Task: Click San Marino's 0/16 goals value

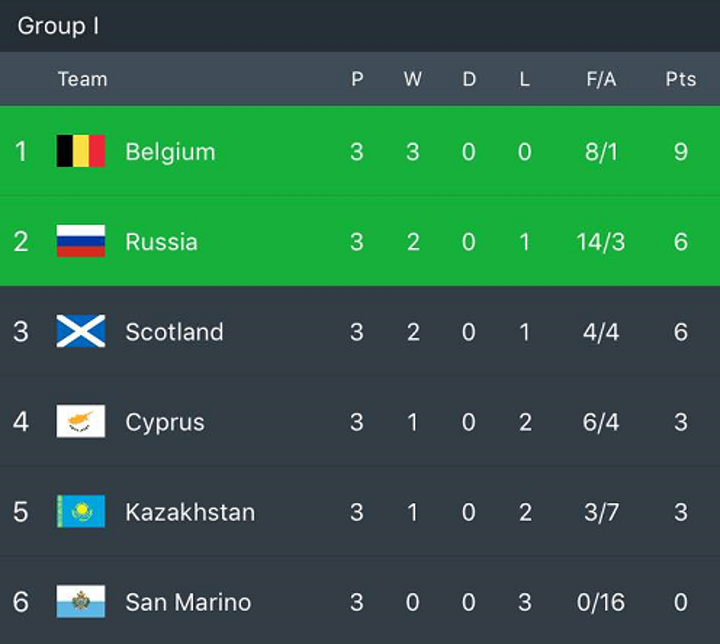Action: pyautogui.click(x=601, y=602)
